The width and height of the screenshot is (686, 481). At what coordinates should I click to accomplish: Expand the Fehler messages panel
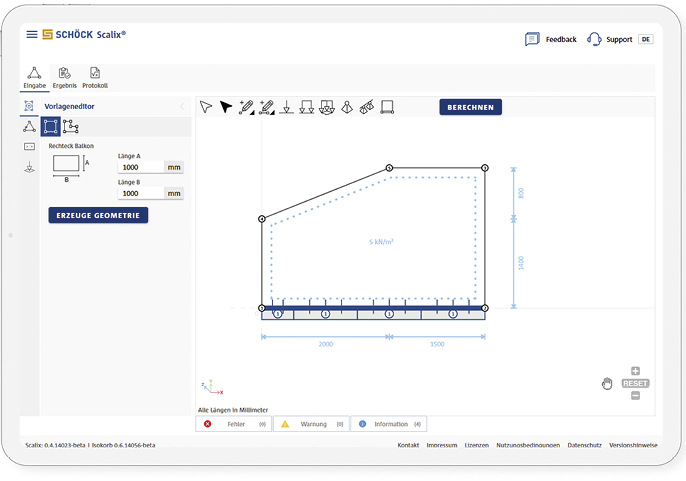233,424
